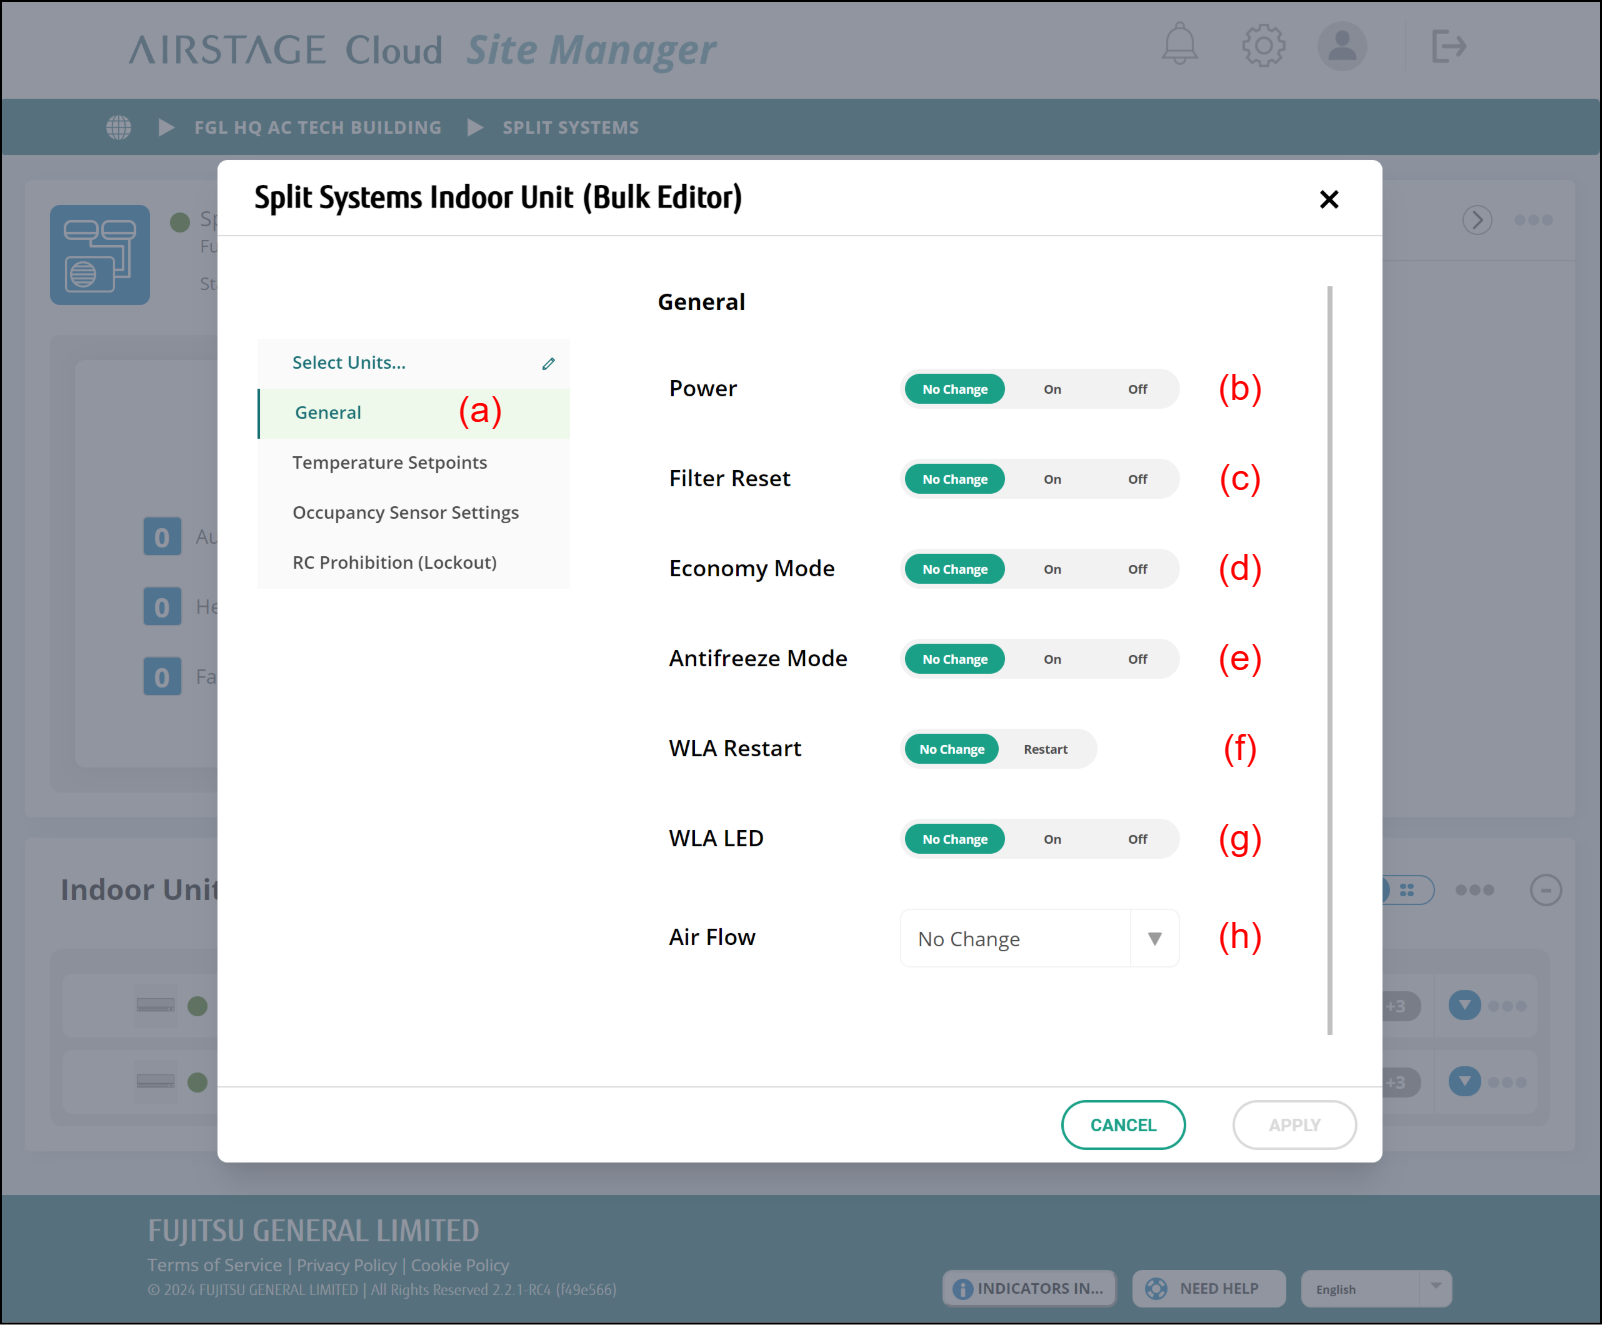The image size is (1602, 1326).
Task: Open the English language dropdown
Action: click(1375, 1289)
